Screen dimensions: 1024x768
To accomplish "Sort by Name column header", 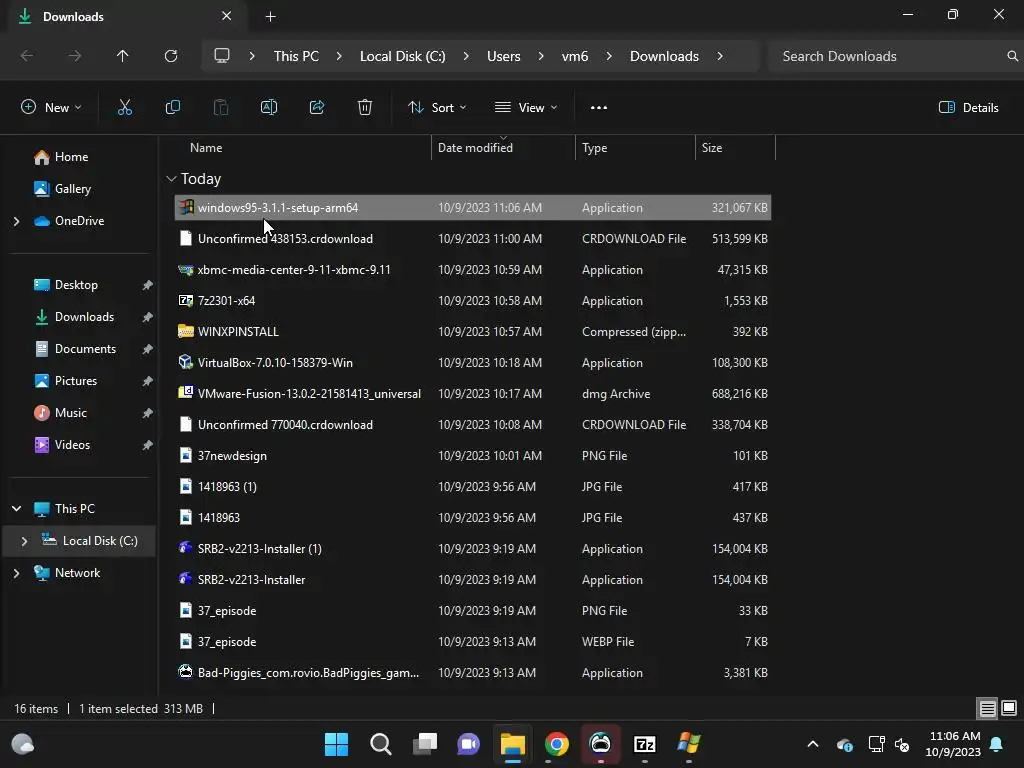I will [x=206, y=148].
